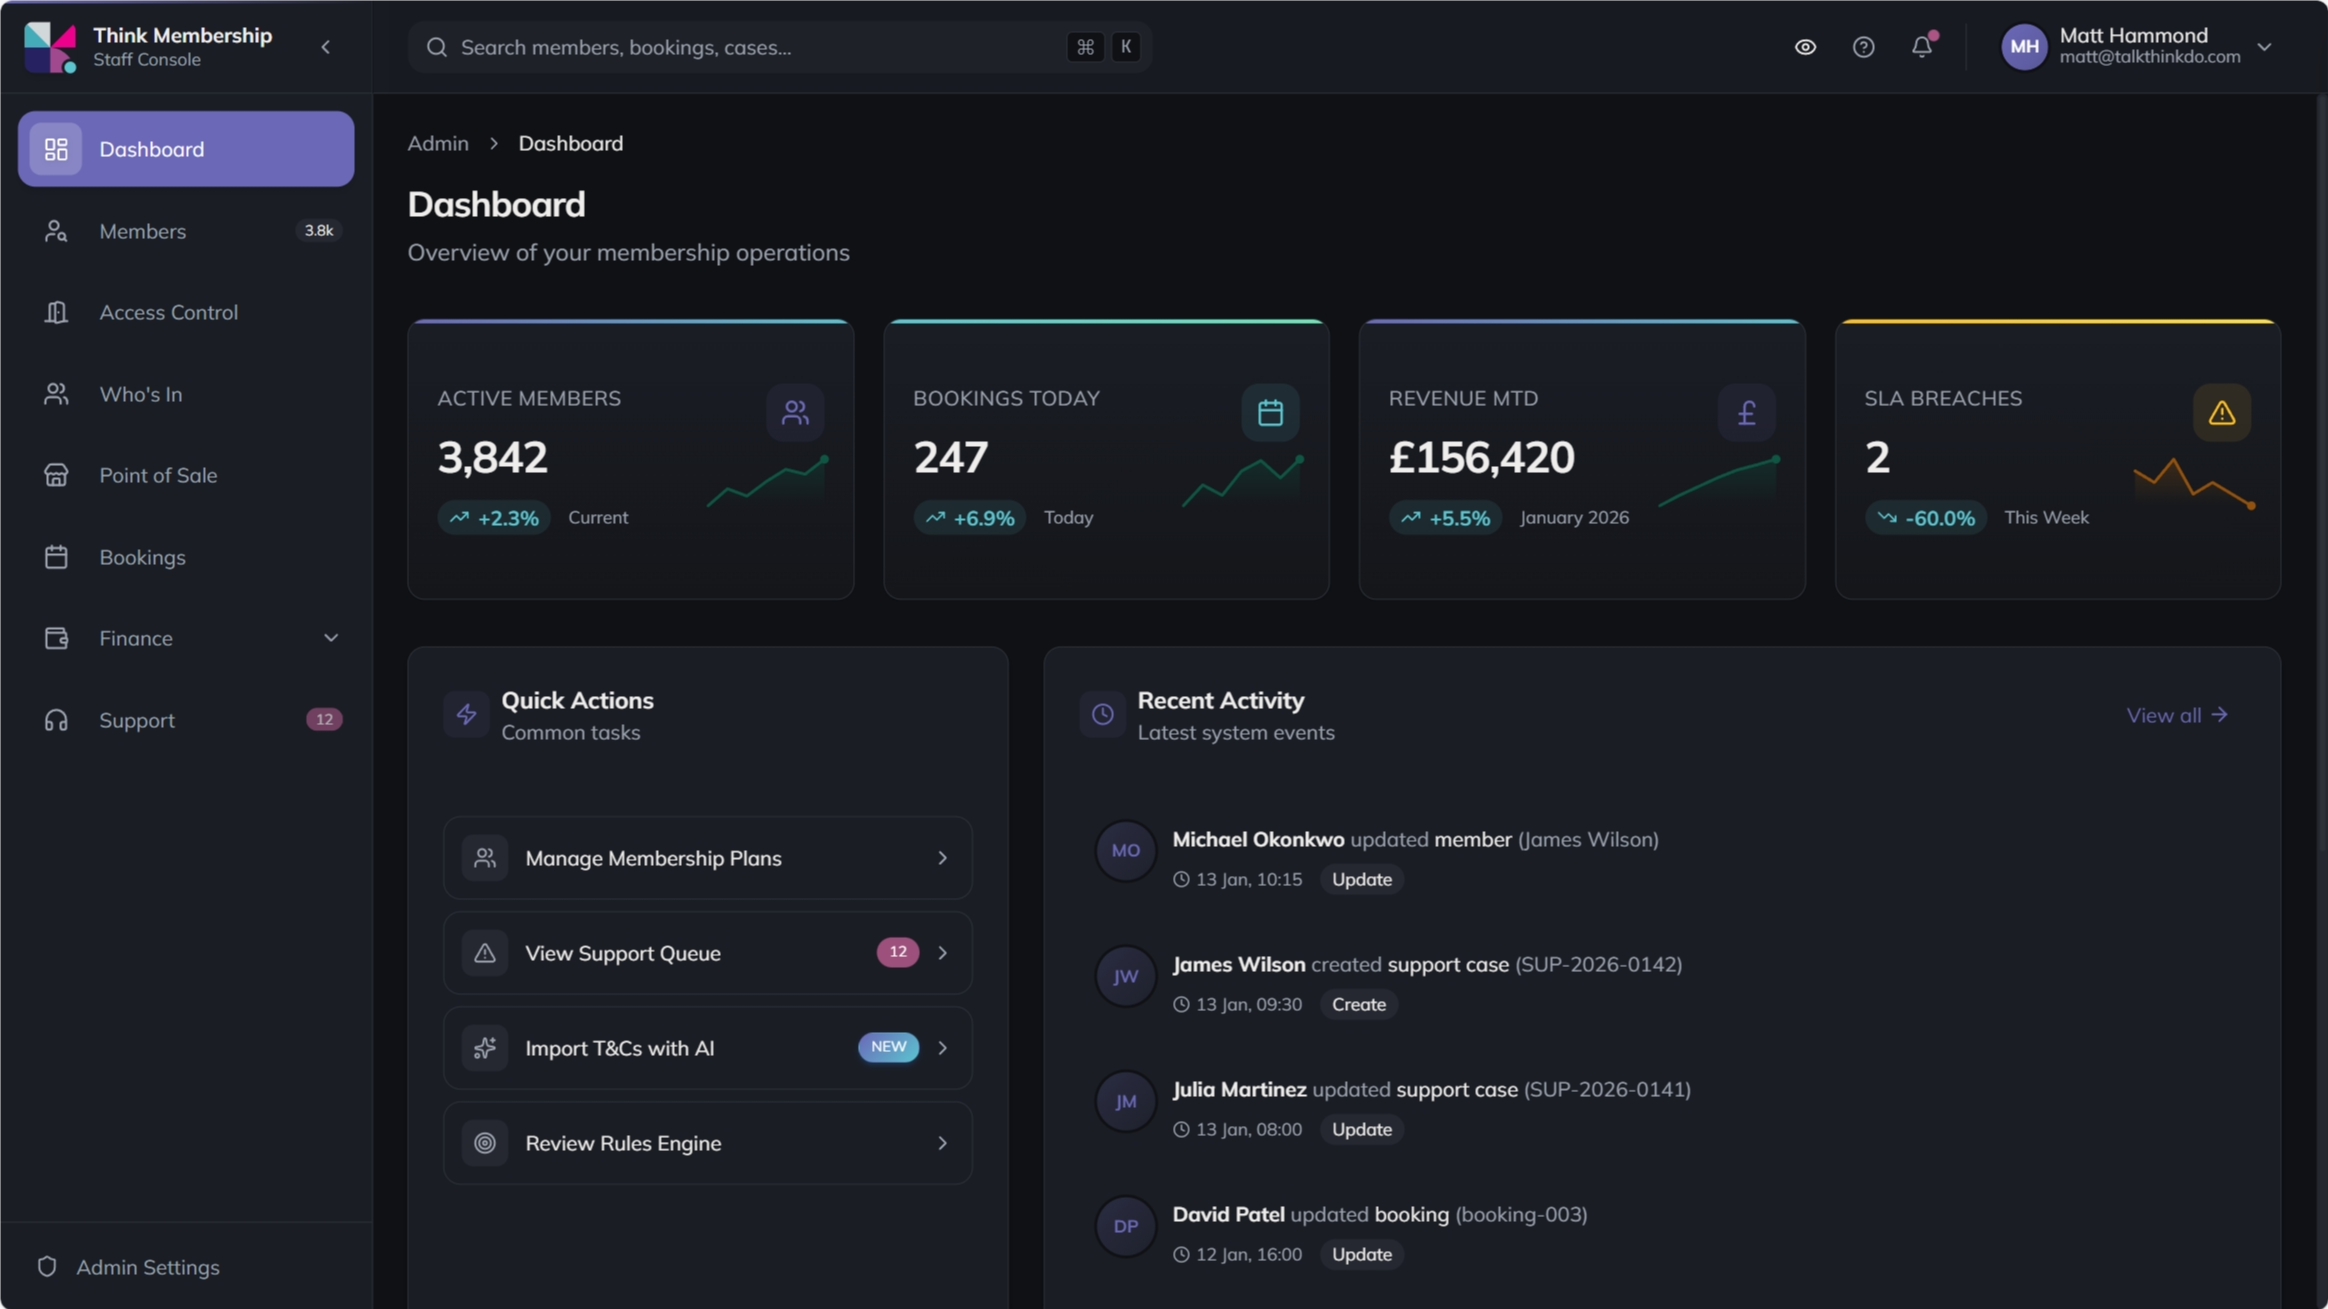Open View Support Queue
The height and width of the screenshot is (1309, 2328).
pos(707,953)
